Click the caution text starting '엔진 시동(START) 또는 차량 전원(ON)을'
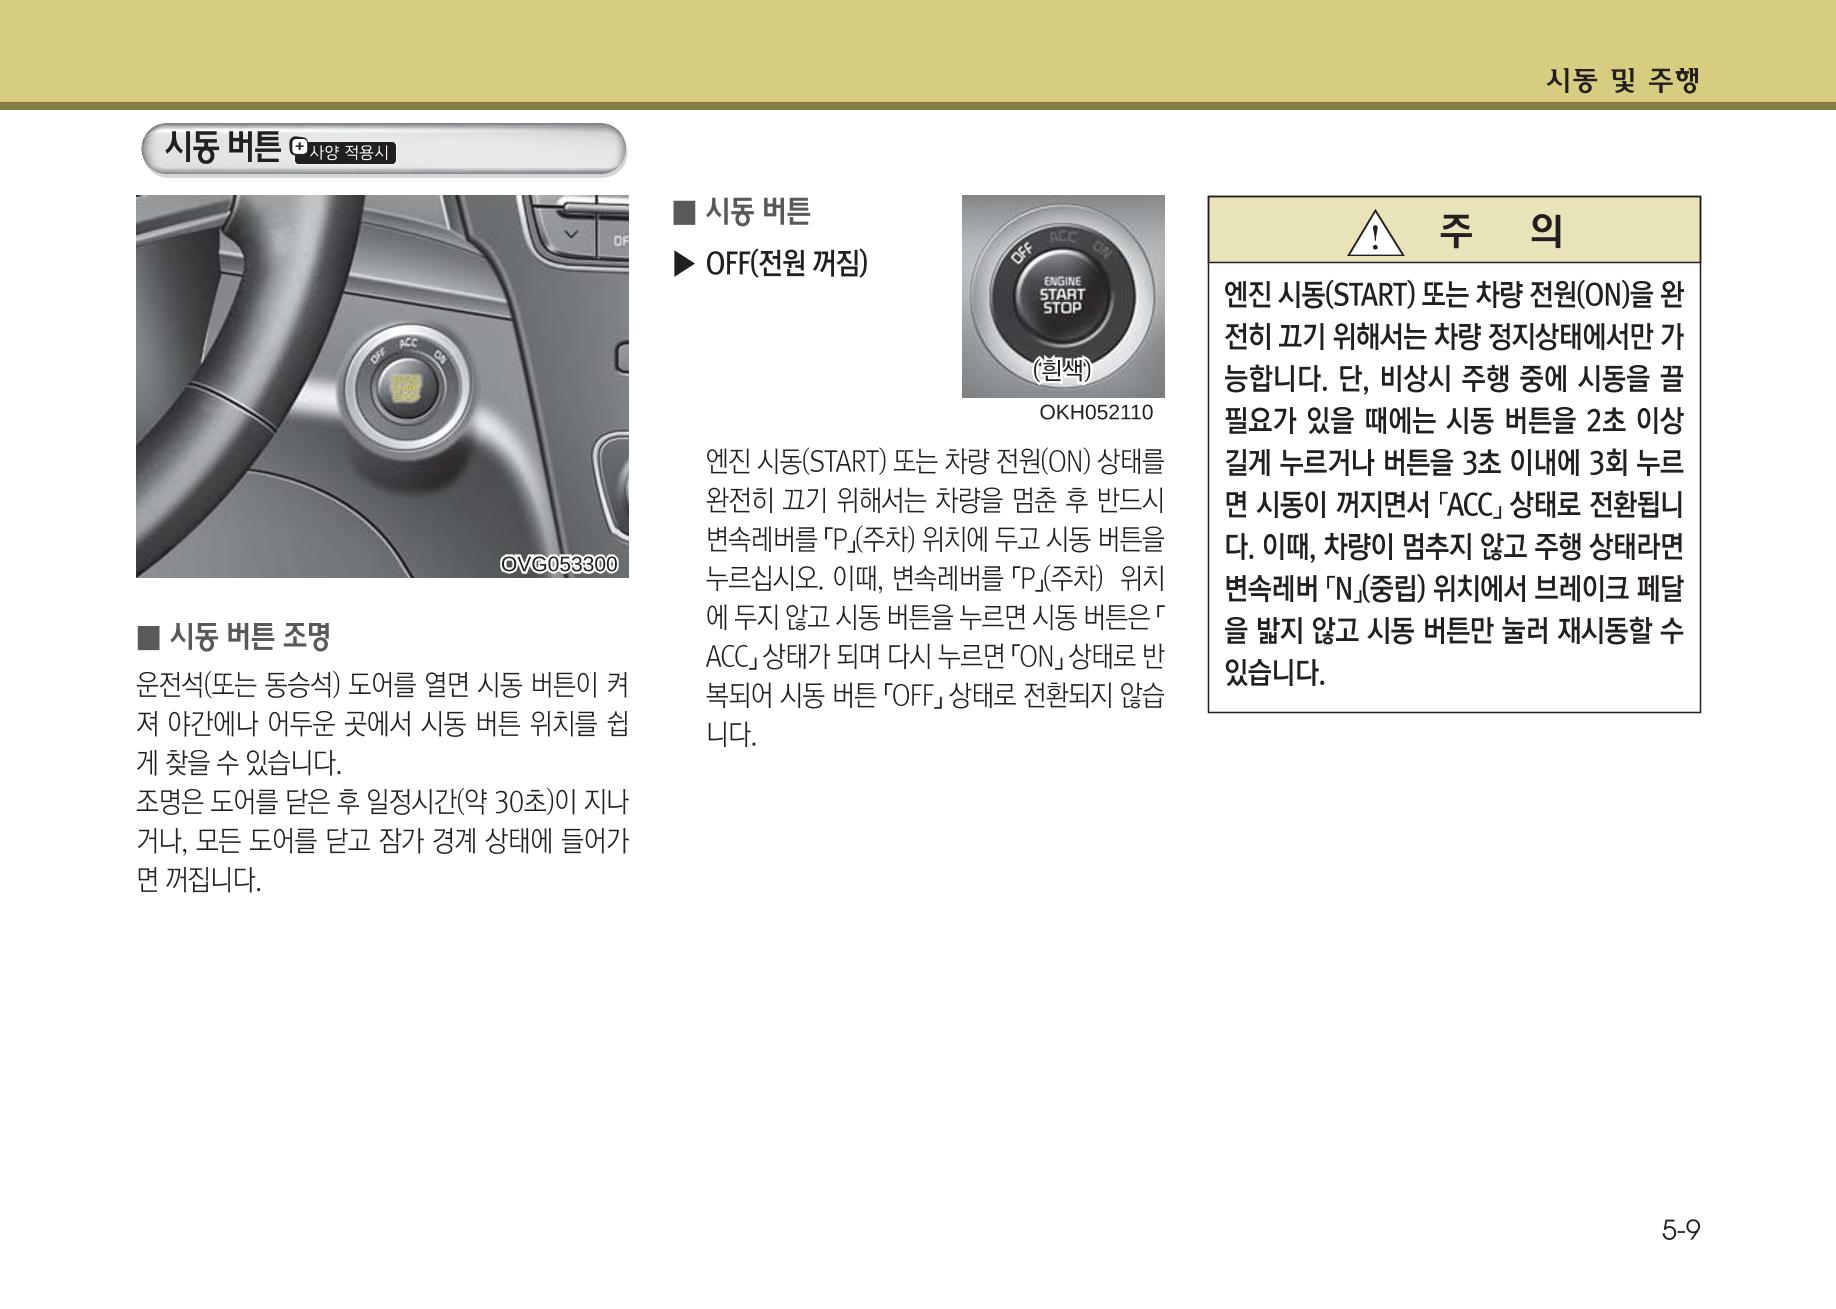Image resolution: width=1836 pixels, height=1309 pixels. pyautogui.click(x=1454, y=483)
